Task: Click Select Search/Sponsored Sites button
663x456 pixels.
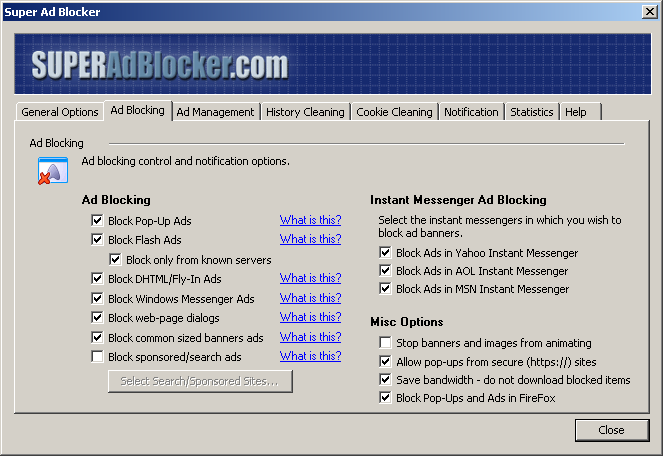Action: click(200, 381)
